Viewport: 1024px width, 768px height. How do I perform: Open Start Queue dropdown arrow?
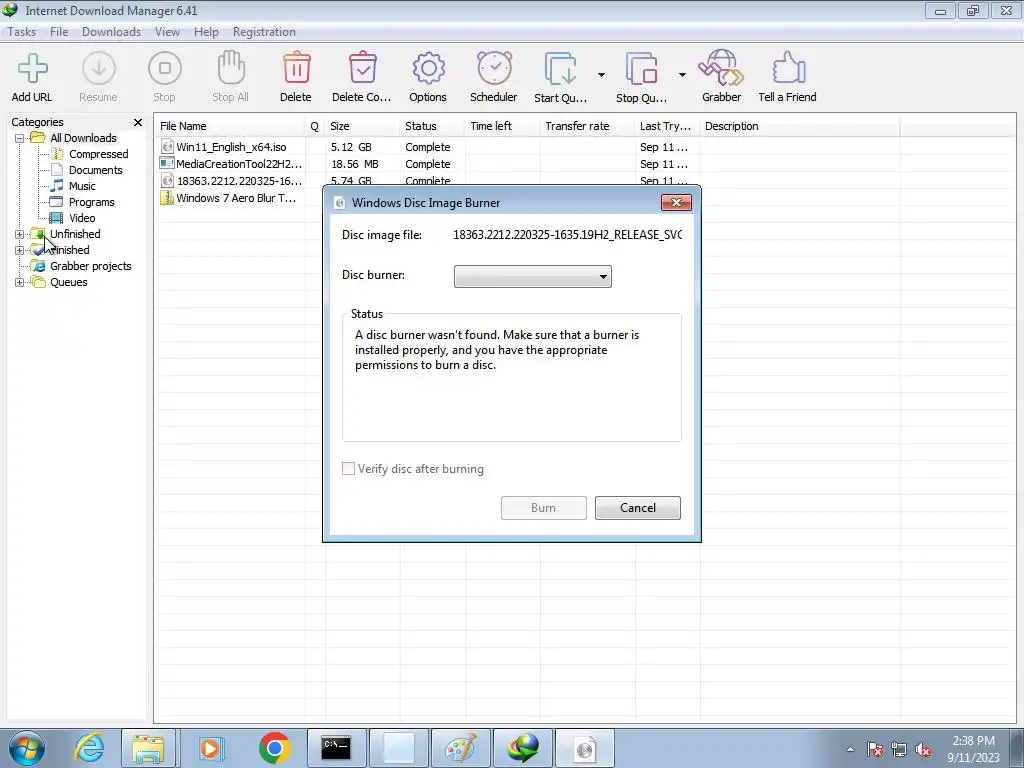(601, 75)
